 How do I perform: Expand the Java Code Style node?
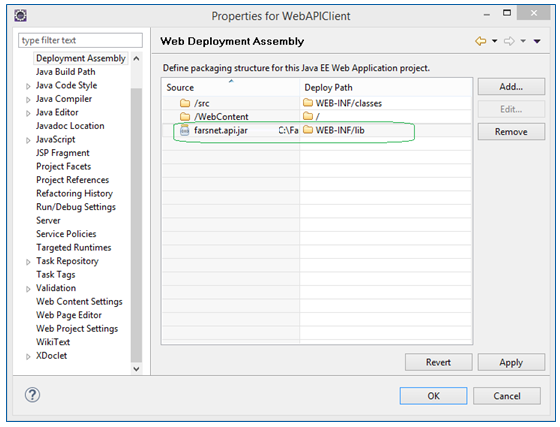(28, 86)
